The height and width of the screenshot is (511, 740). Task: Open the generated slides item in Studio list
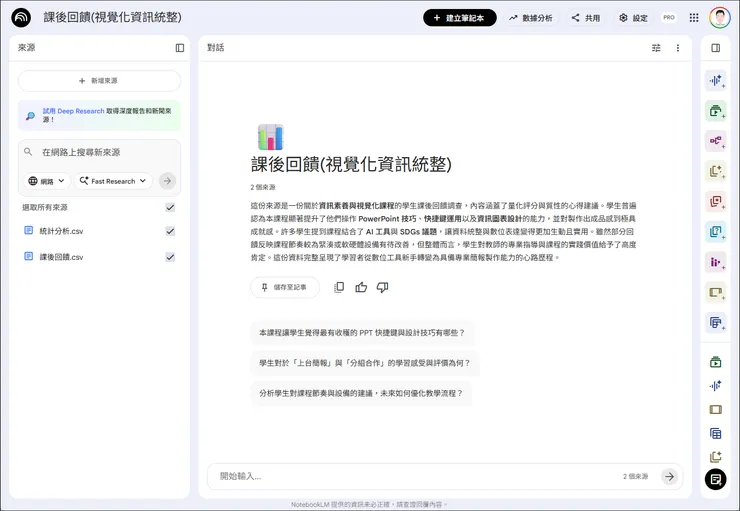[715, 409]
